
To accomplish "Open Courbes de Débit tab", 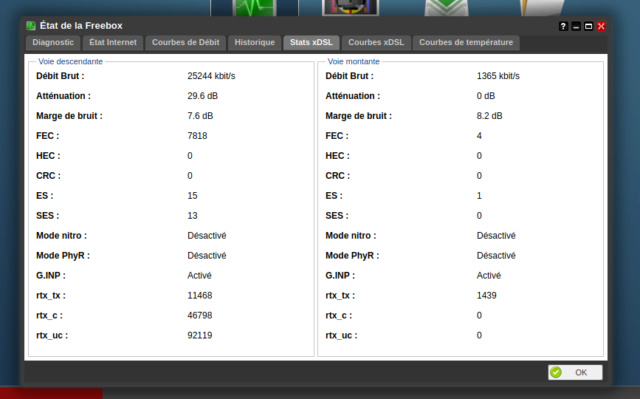I will (186, 42).
